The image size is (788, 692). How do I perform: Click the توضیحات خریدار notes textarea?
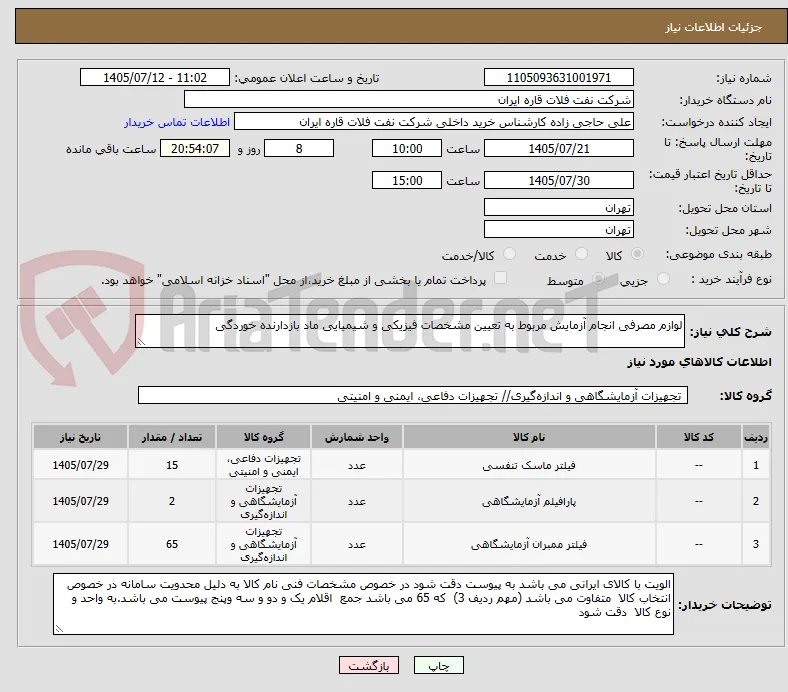click(363, 604)
